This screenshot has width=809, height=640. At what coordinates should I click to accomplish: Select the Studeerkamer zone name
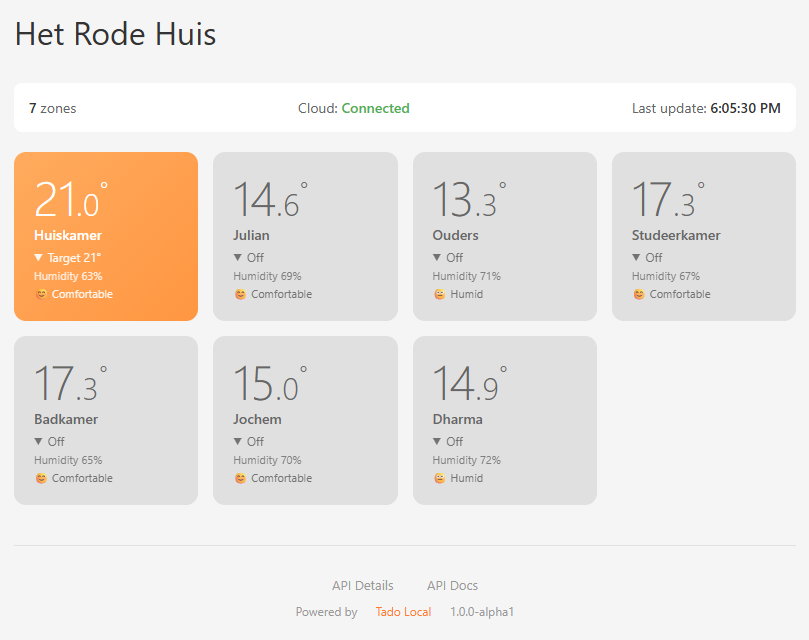pyautogui.click(x=676, y=235)
